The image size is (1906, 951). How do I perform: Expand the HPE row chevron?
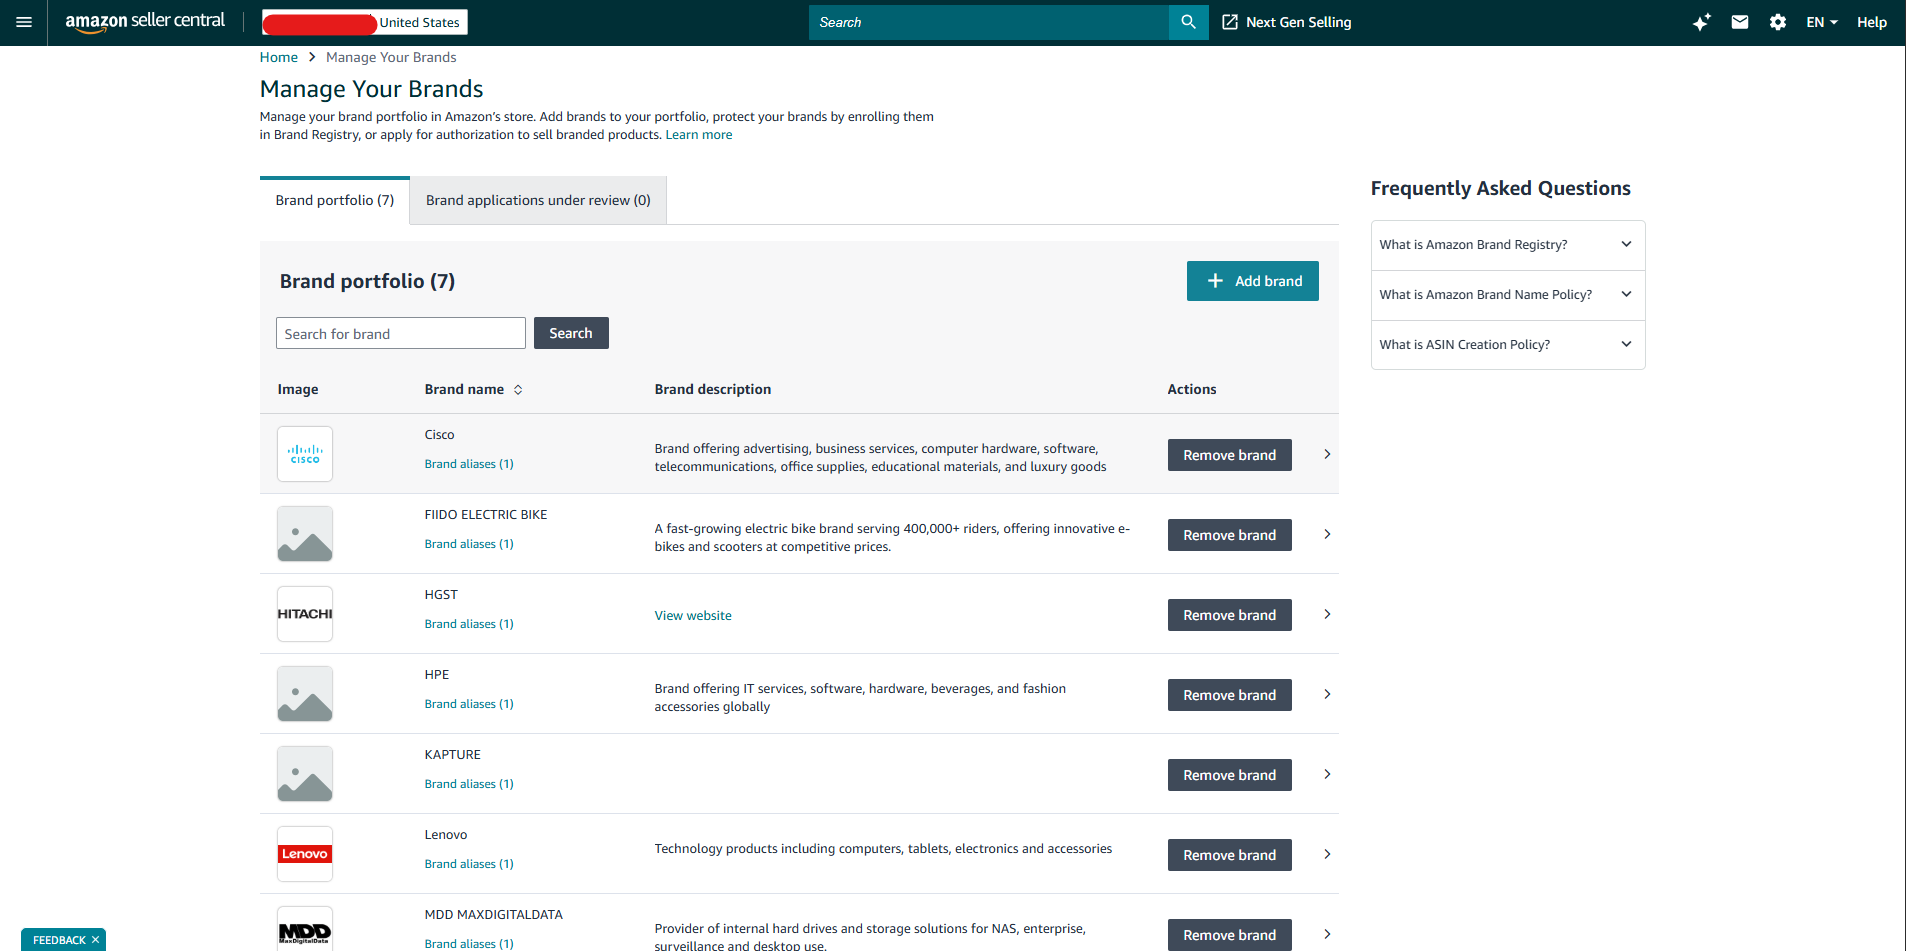pyautogui.click(x=1327, y=694)
